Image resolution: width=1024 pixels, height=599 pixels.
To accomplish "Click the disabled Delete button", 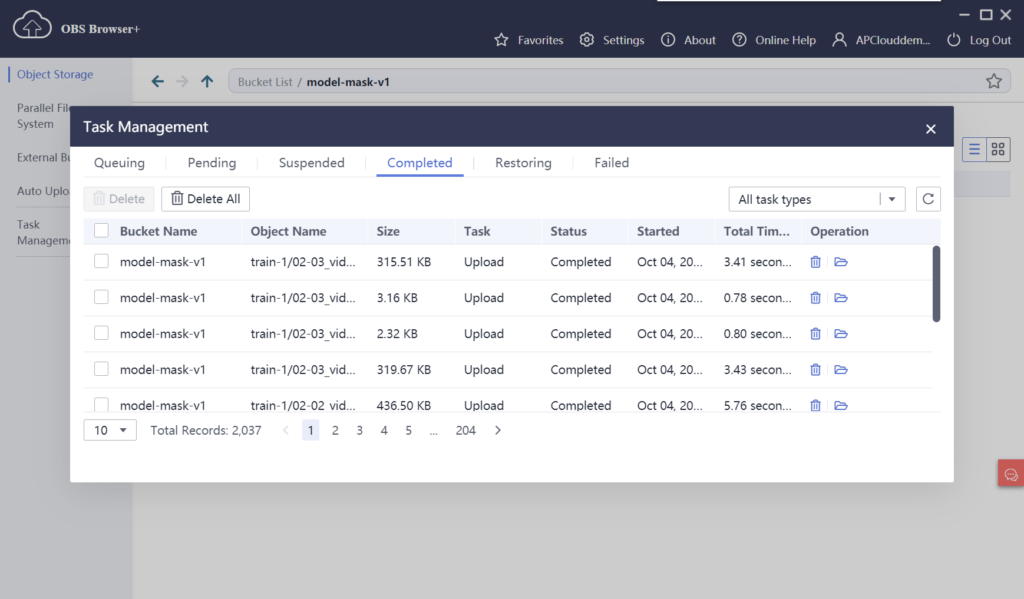I will [119, 199].
